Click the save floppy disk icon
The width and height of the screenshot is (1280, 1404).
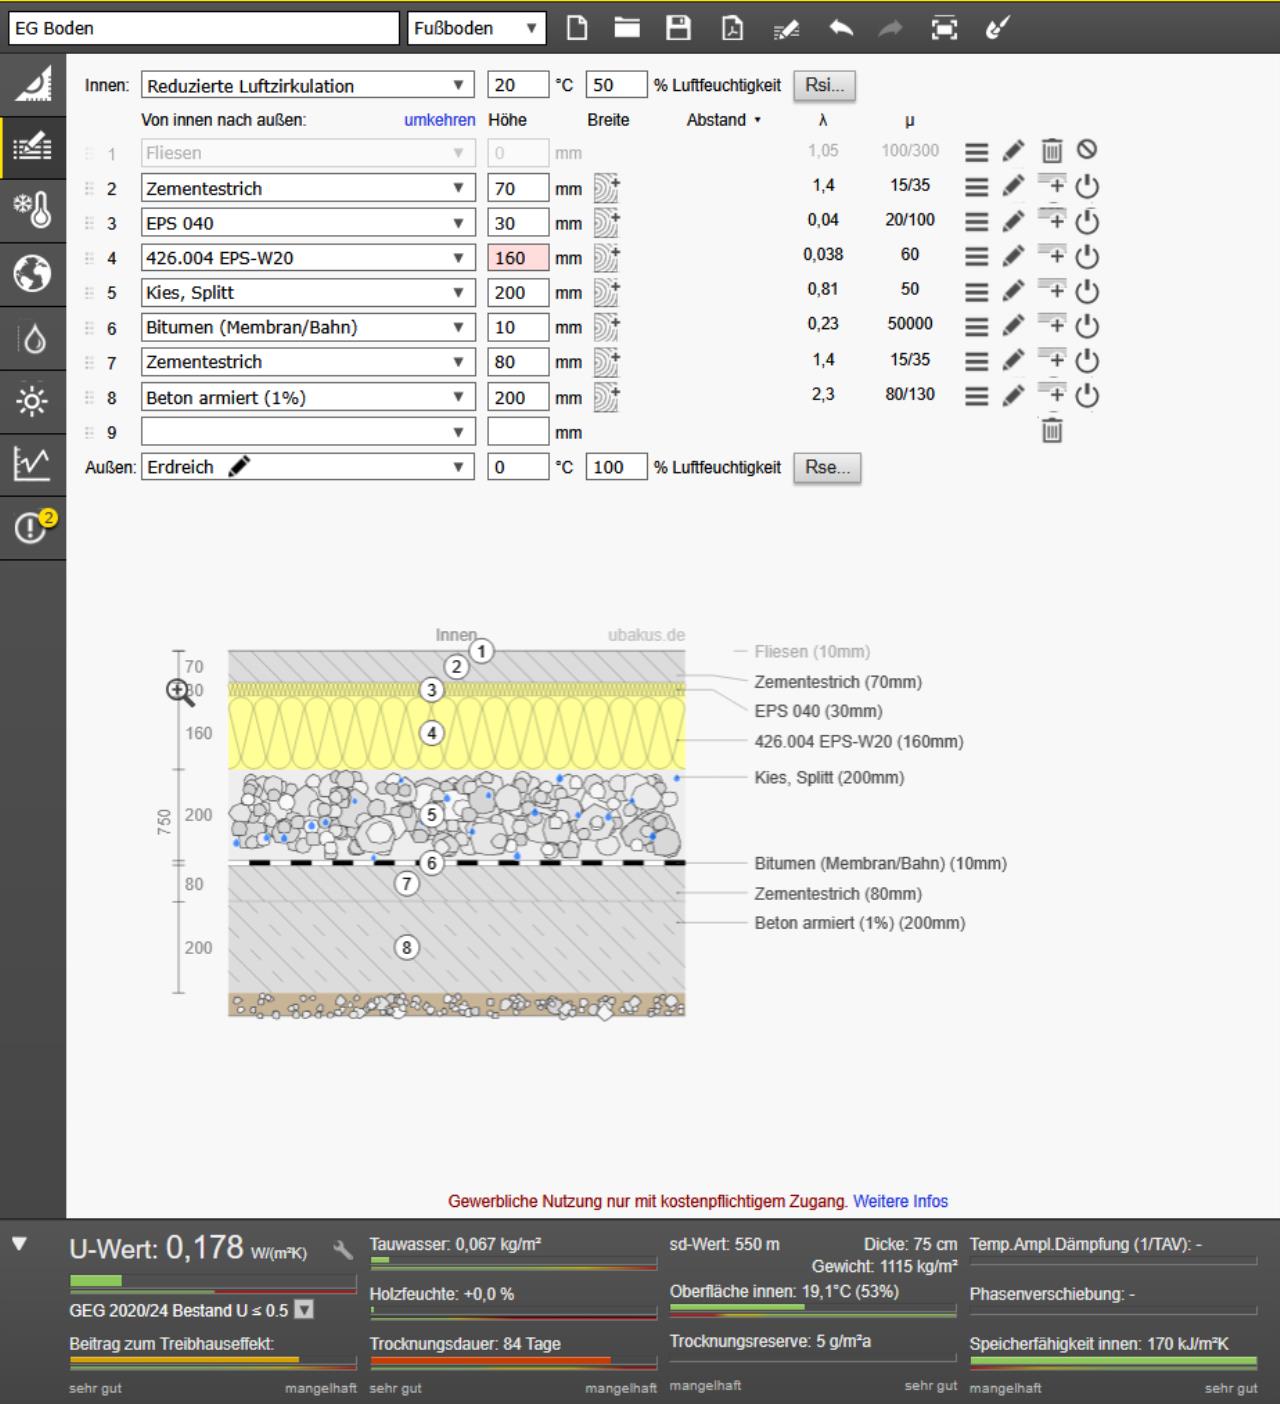tap(678, 28)
